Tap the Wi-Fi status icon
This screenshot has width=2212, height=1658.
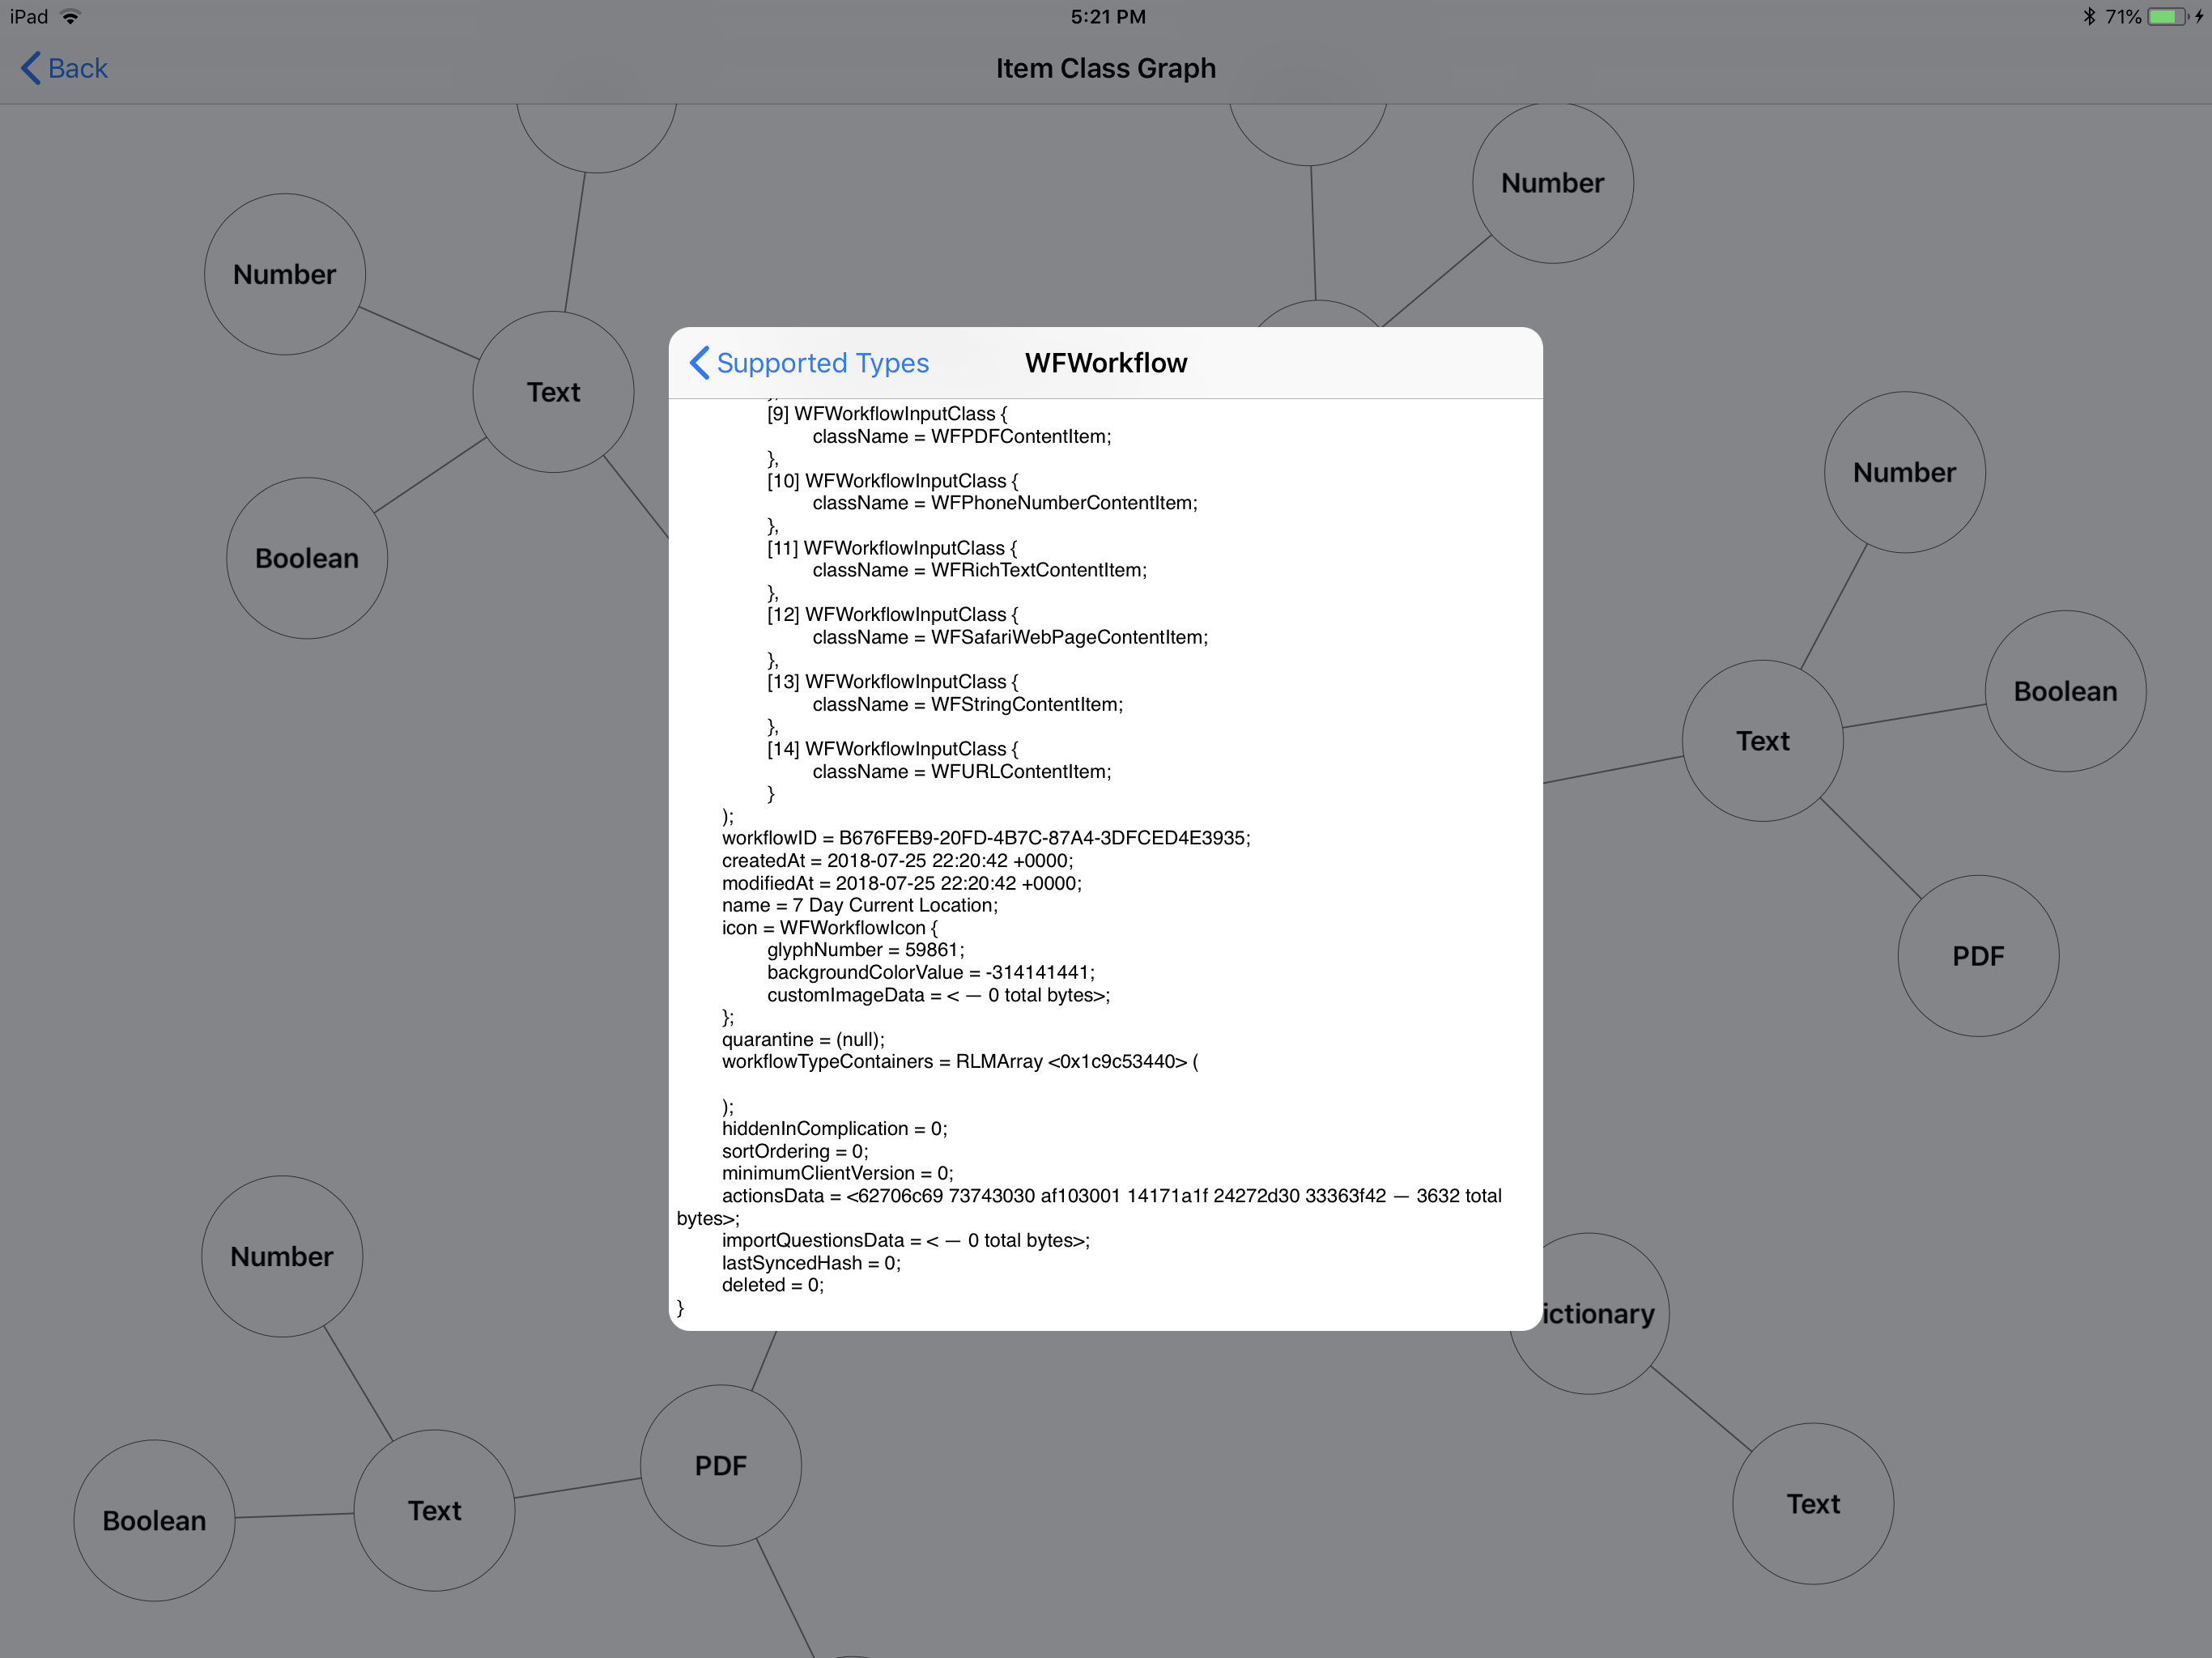click(x=70, y=17)
